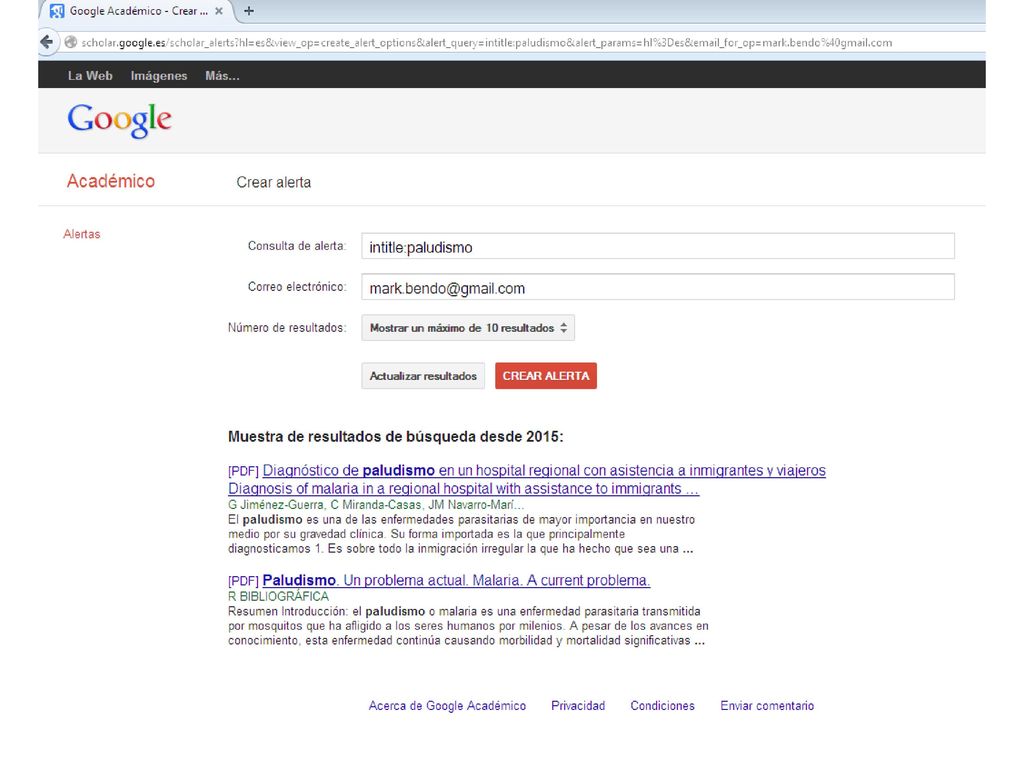Click the Correo electrónico field
The width and height of the screenshot is (1024, 768).
pos(658,287)
